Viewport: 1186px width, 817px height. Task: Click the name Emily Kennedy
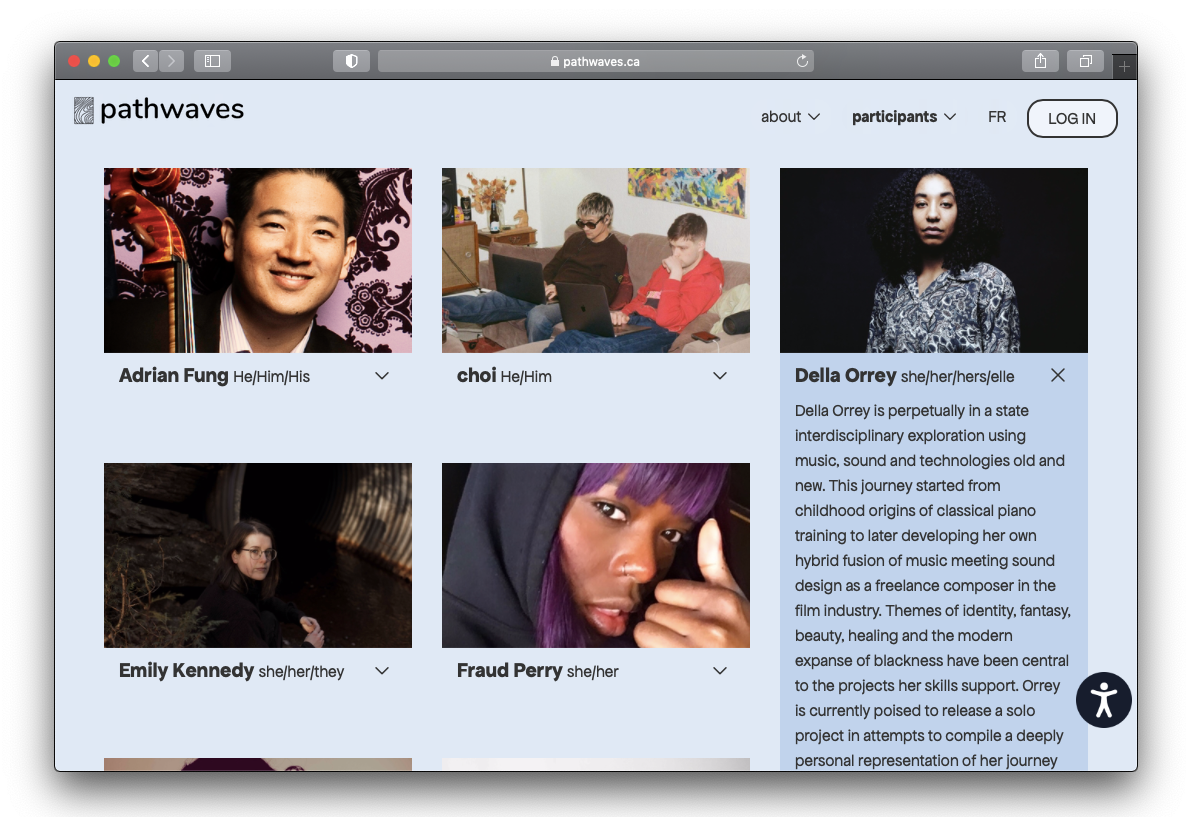pos(186,671)
